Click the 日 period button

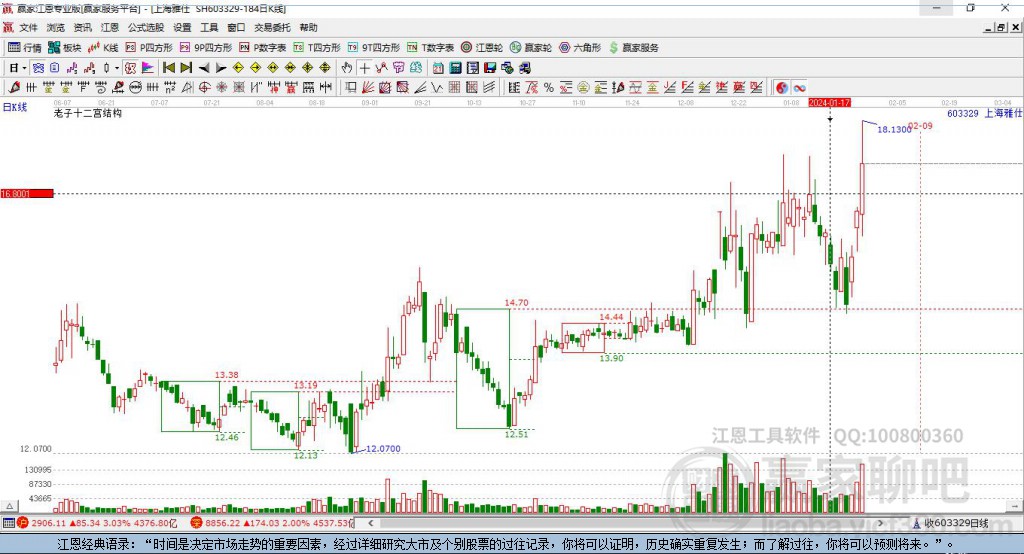click(14, 68)
